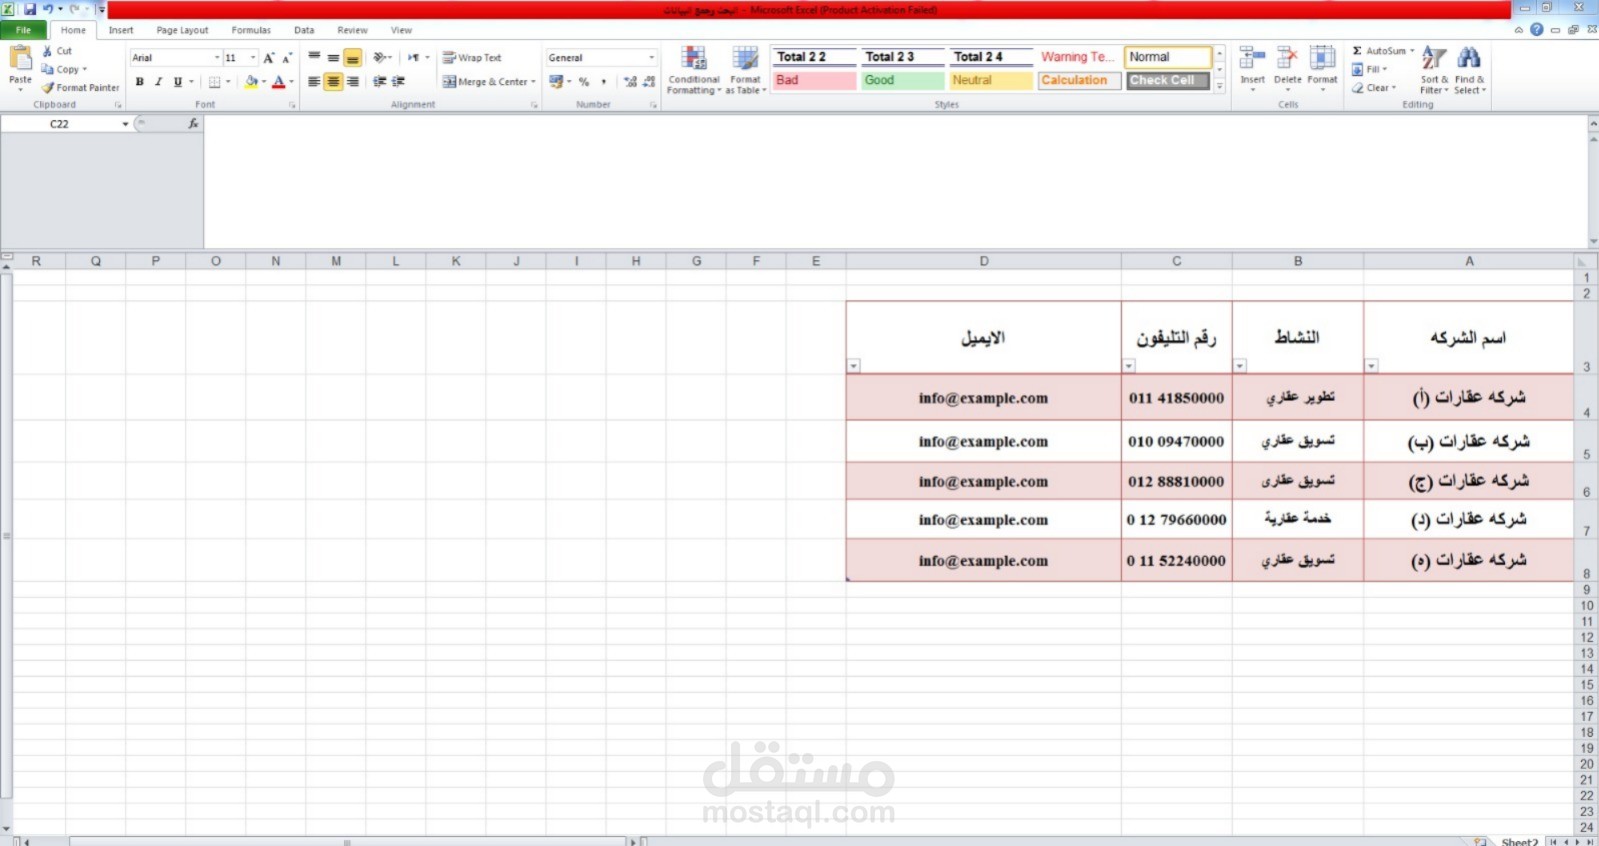This screenshot has height=846, width=1599.
Task: Toggle Italic formatting
Action: 158,82
